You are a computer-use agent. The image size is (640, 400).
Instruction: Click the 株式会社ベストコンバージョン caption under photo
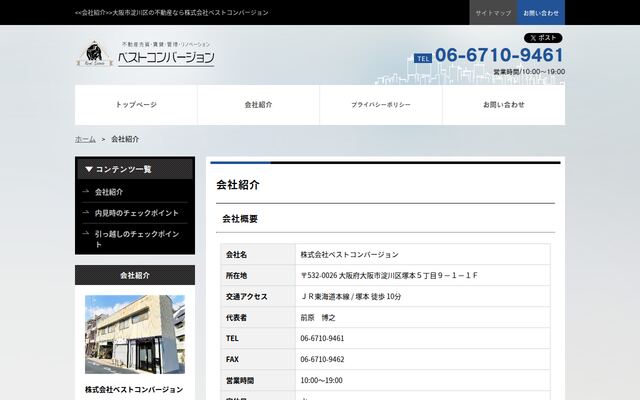(x=134, y=389)
